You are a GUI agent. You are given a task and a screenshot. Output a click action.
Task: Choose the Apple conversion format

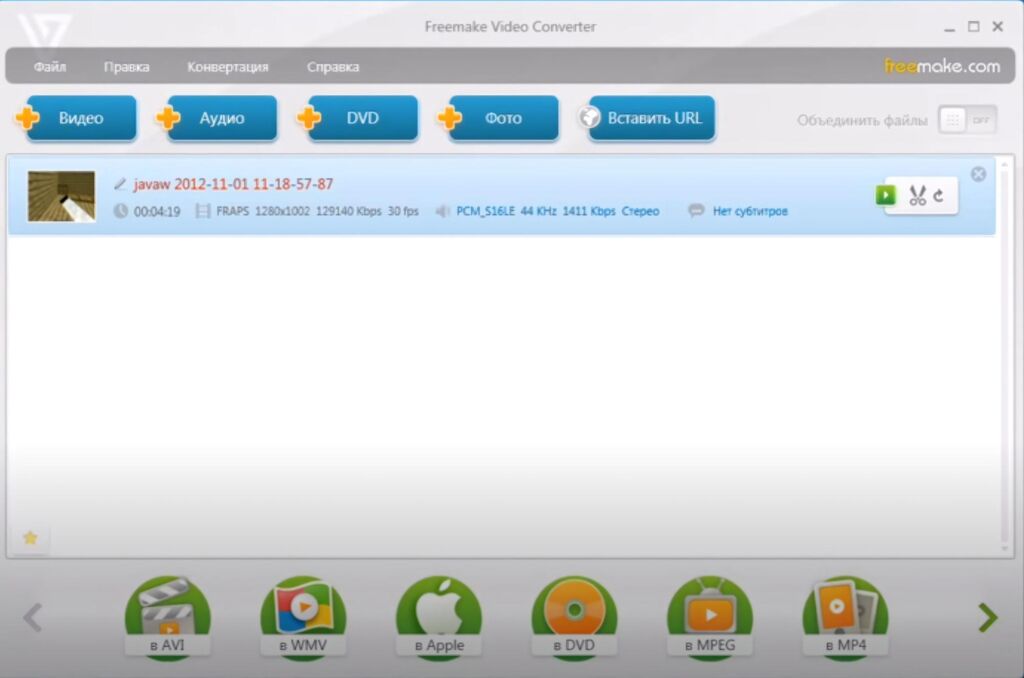pyautogui.click(x=439, y=617)
